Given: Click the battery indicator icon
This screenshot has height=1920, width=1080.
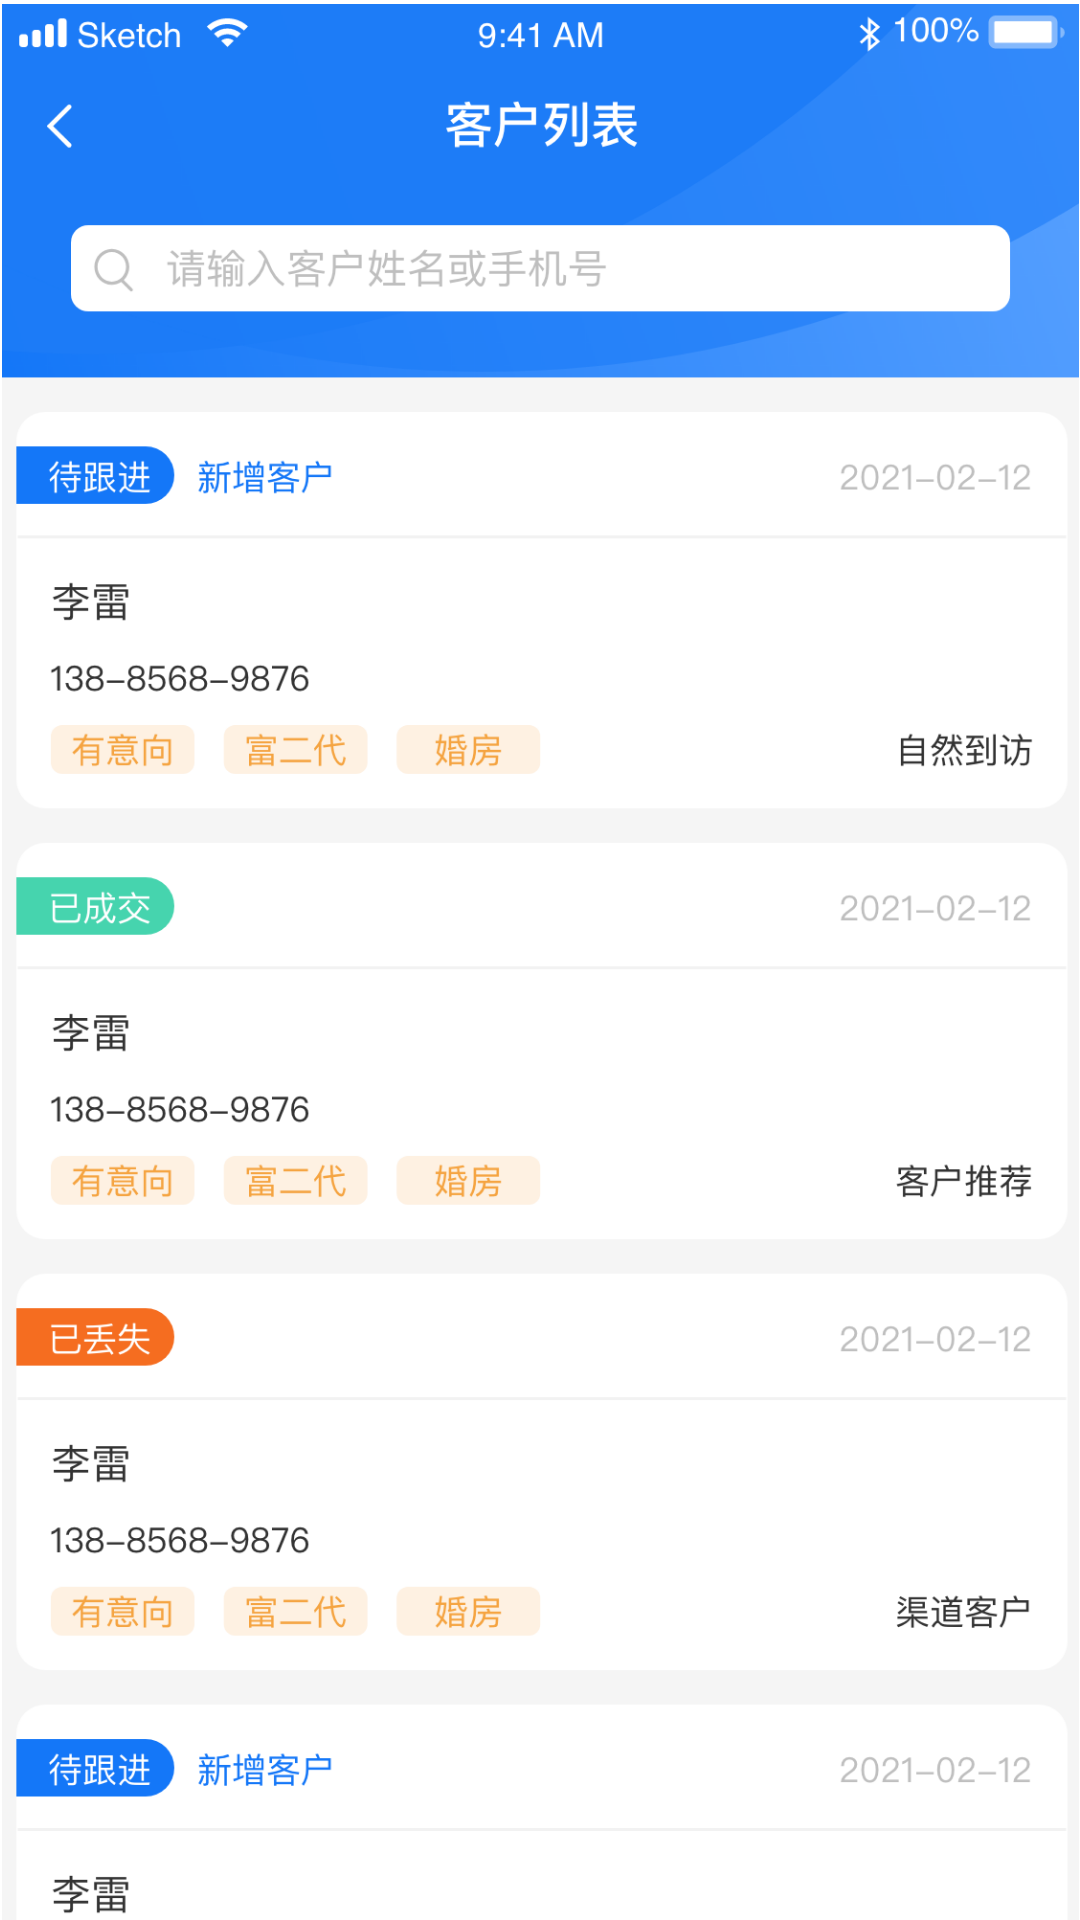Looking at the screenshot, I should click(1026, 33).
